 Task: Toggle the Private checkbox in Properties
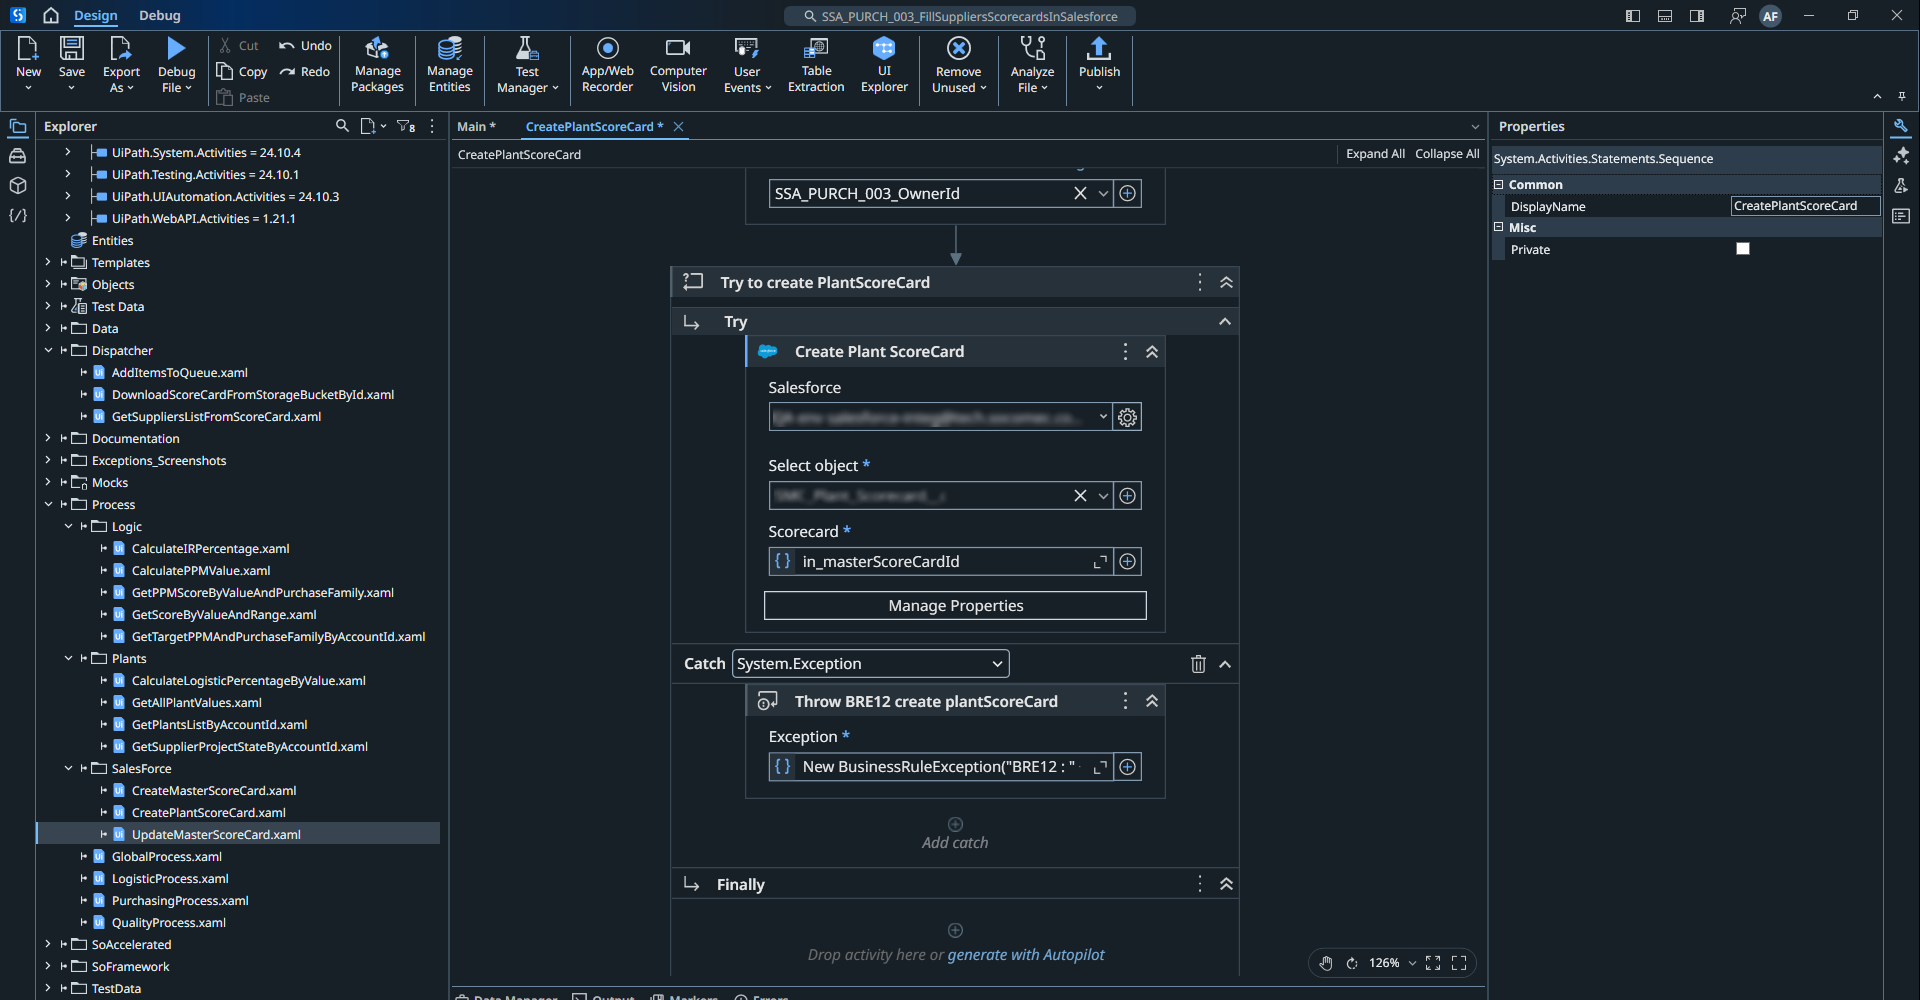coord(1743,249)
